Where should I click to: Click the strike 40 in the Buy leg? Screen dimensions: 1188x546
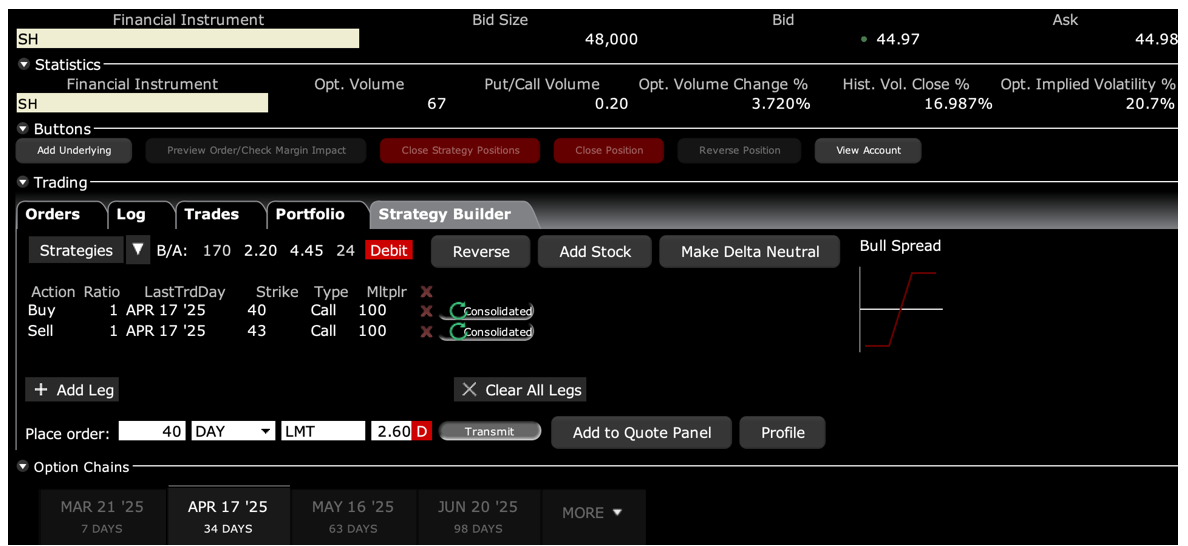pyautogui.click(x=257, y=310)
